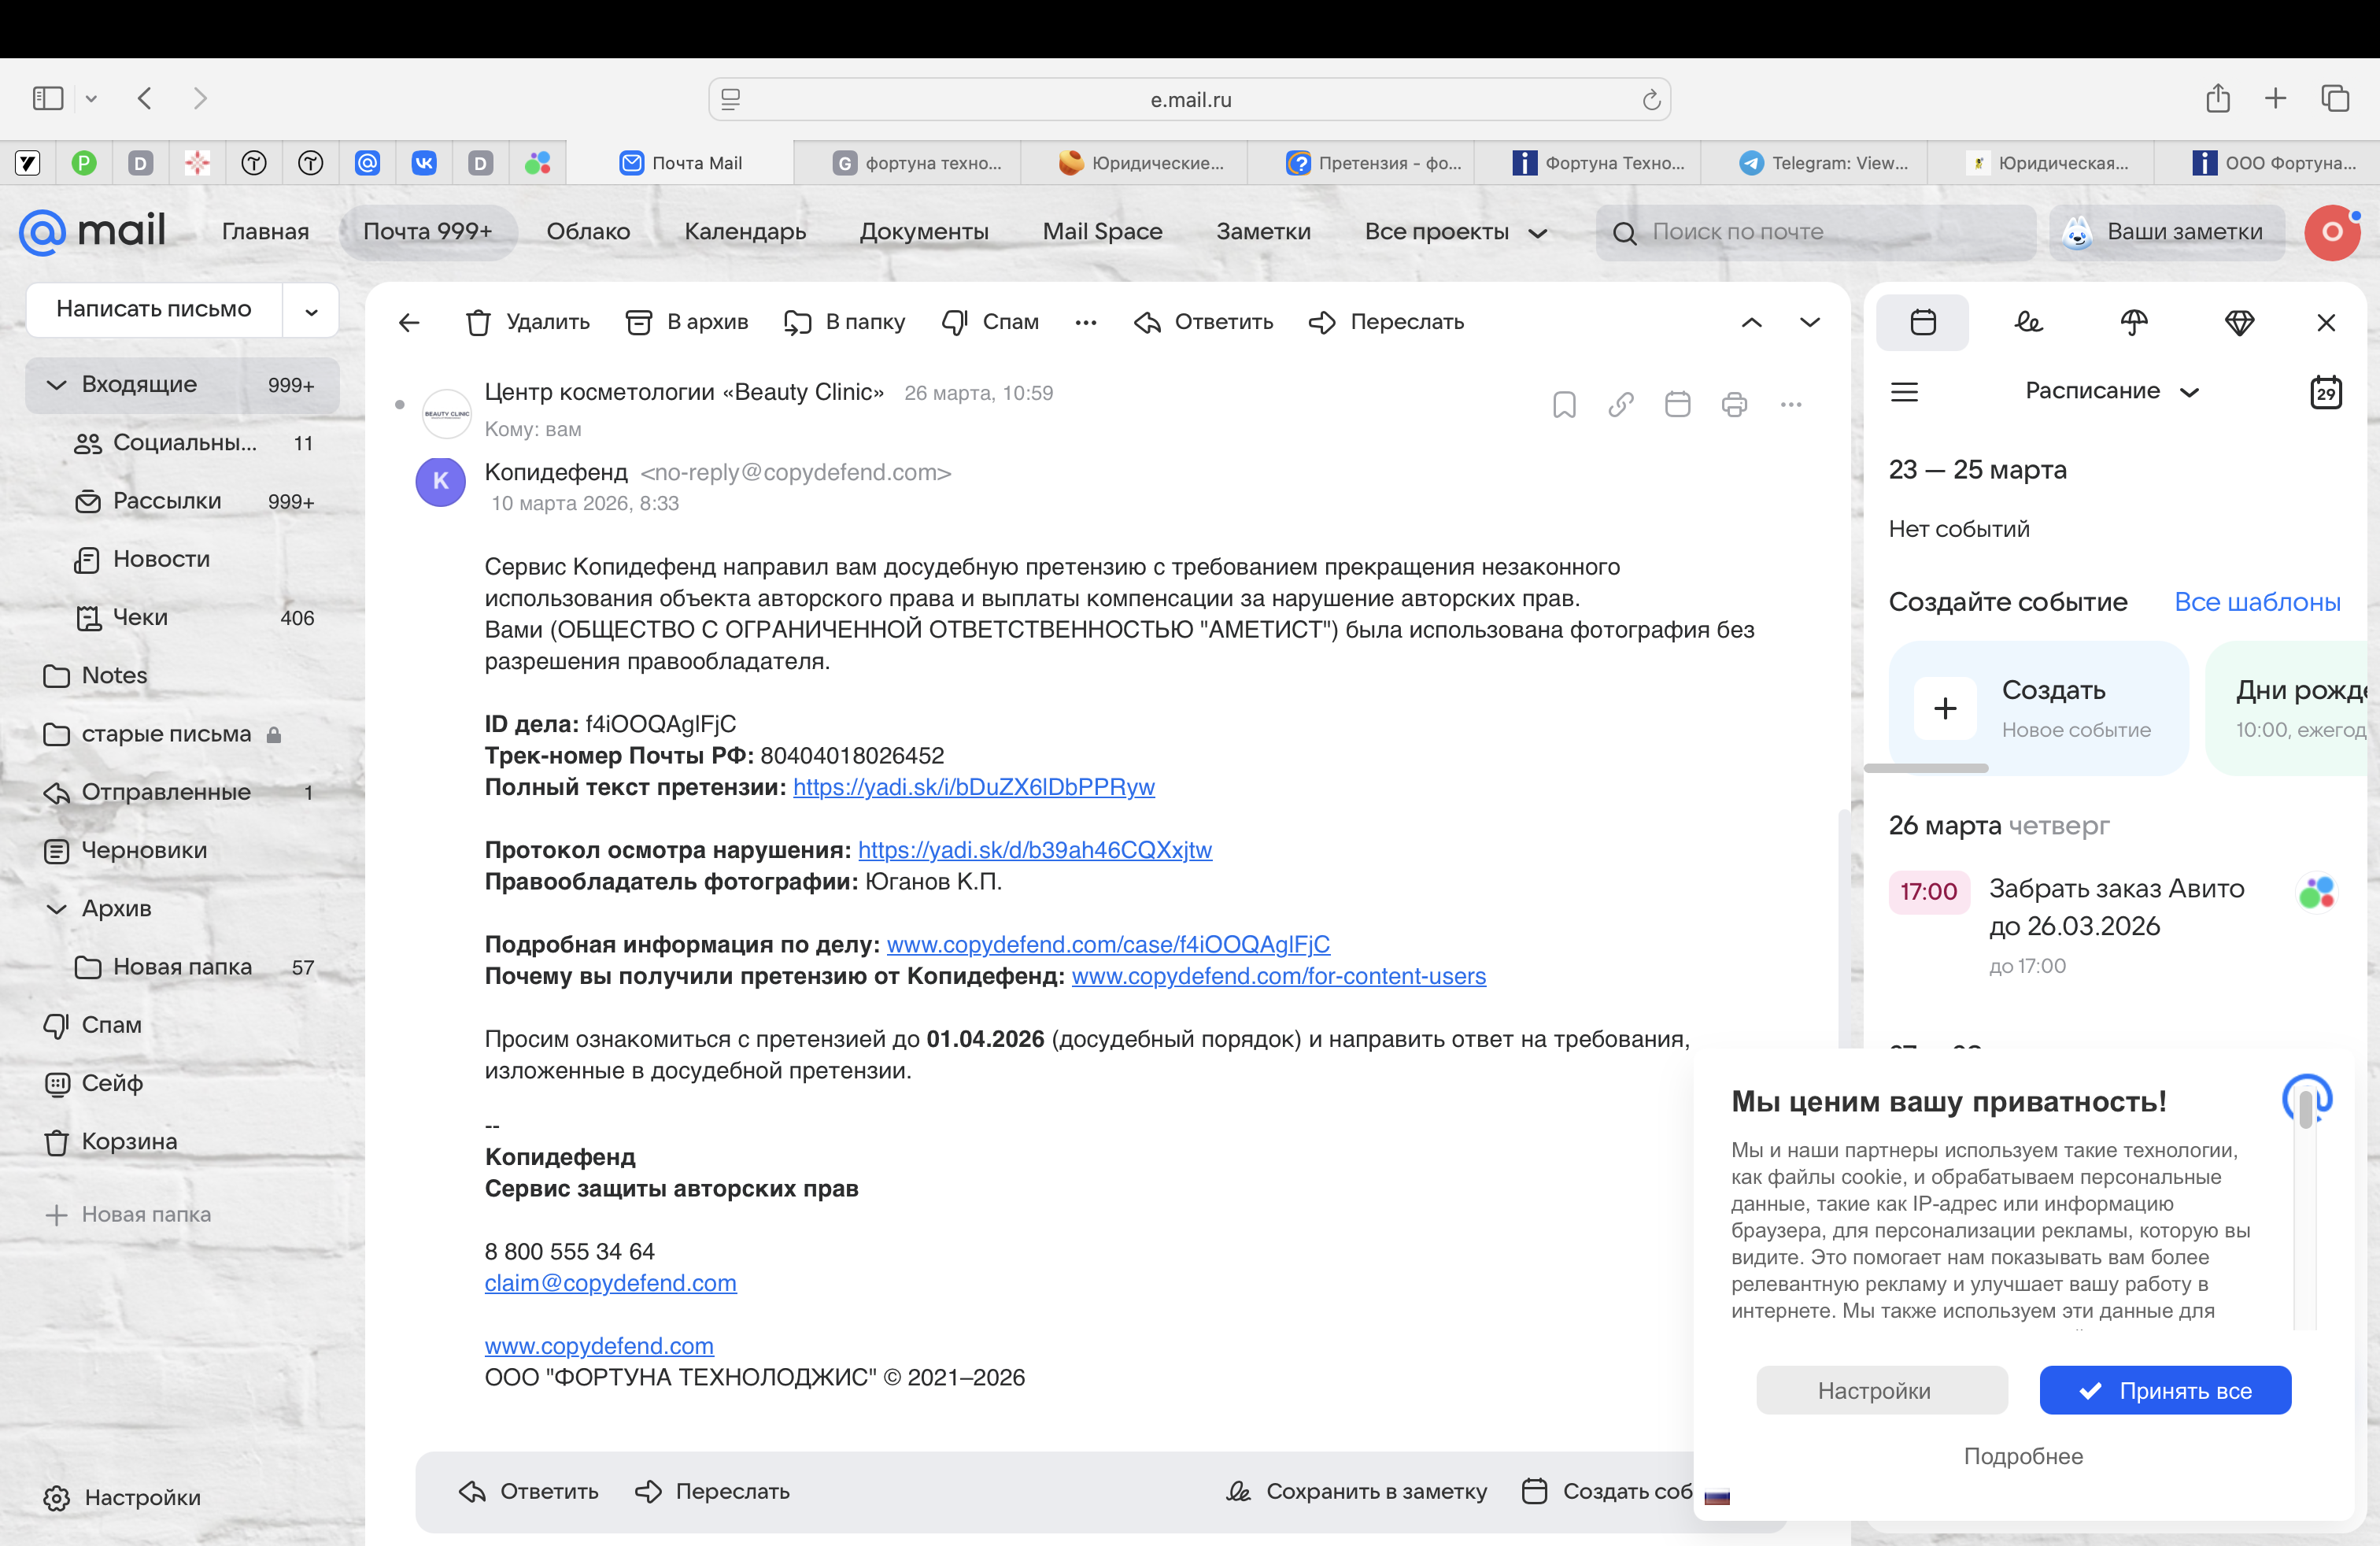2380x1546 pixels.
Task: Click the date 29 calendar icon
Action: click(2326, 391)
